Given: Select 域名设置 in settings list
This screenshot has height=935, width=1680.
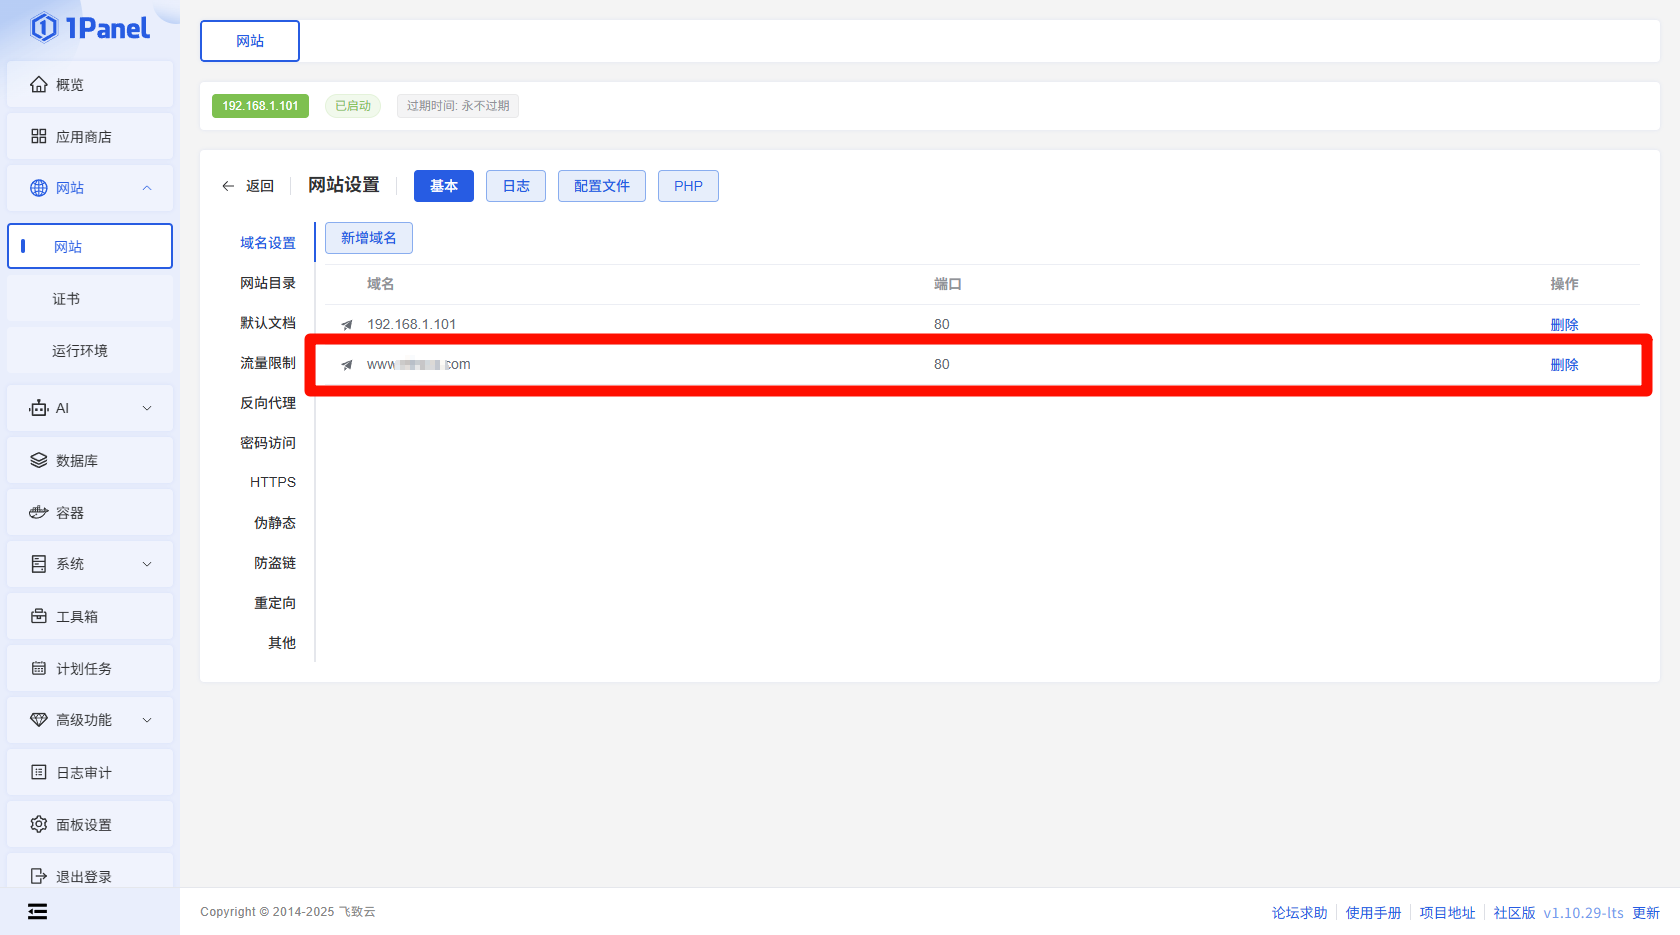Looking at the screenshot, I should pos(268,243).
